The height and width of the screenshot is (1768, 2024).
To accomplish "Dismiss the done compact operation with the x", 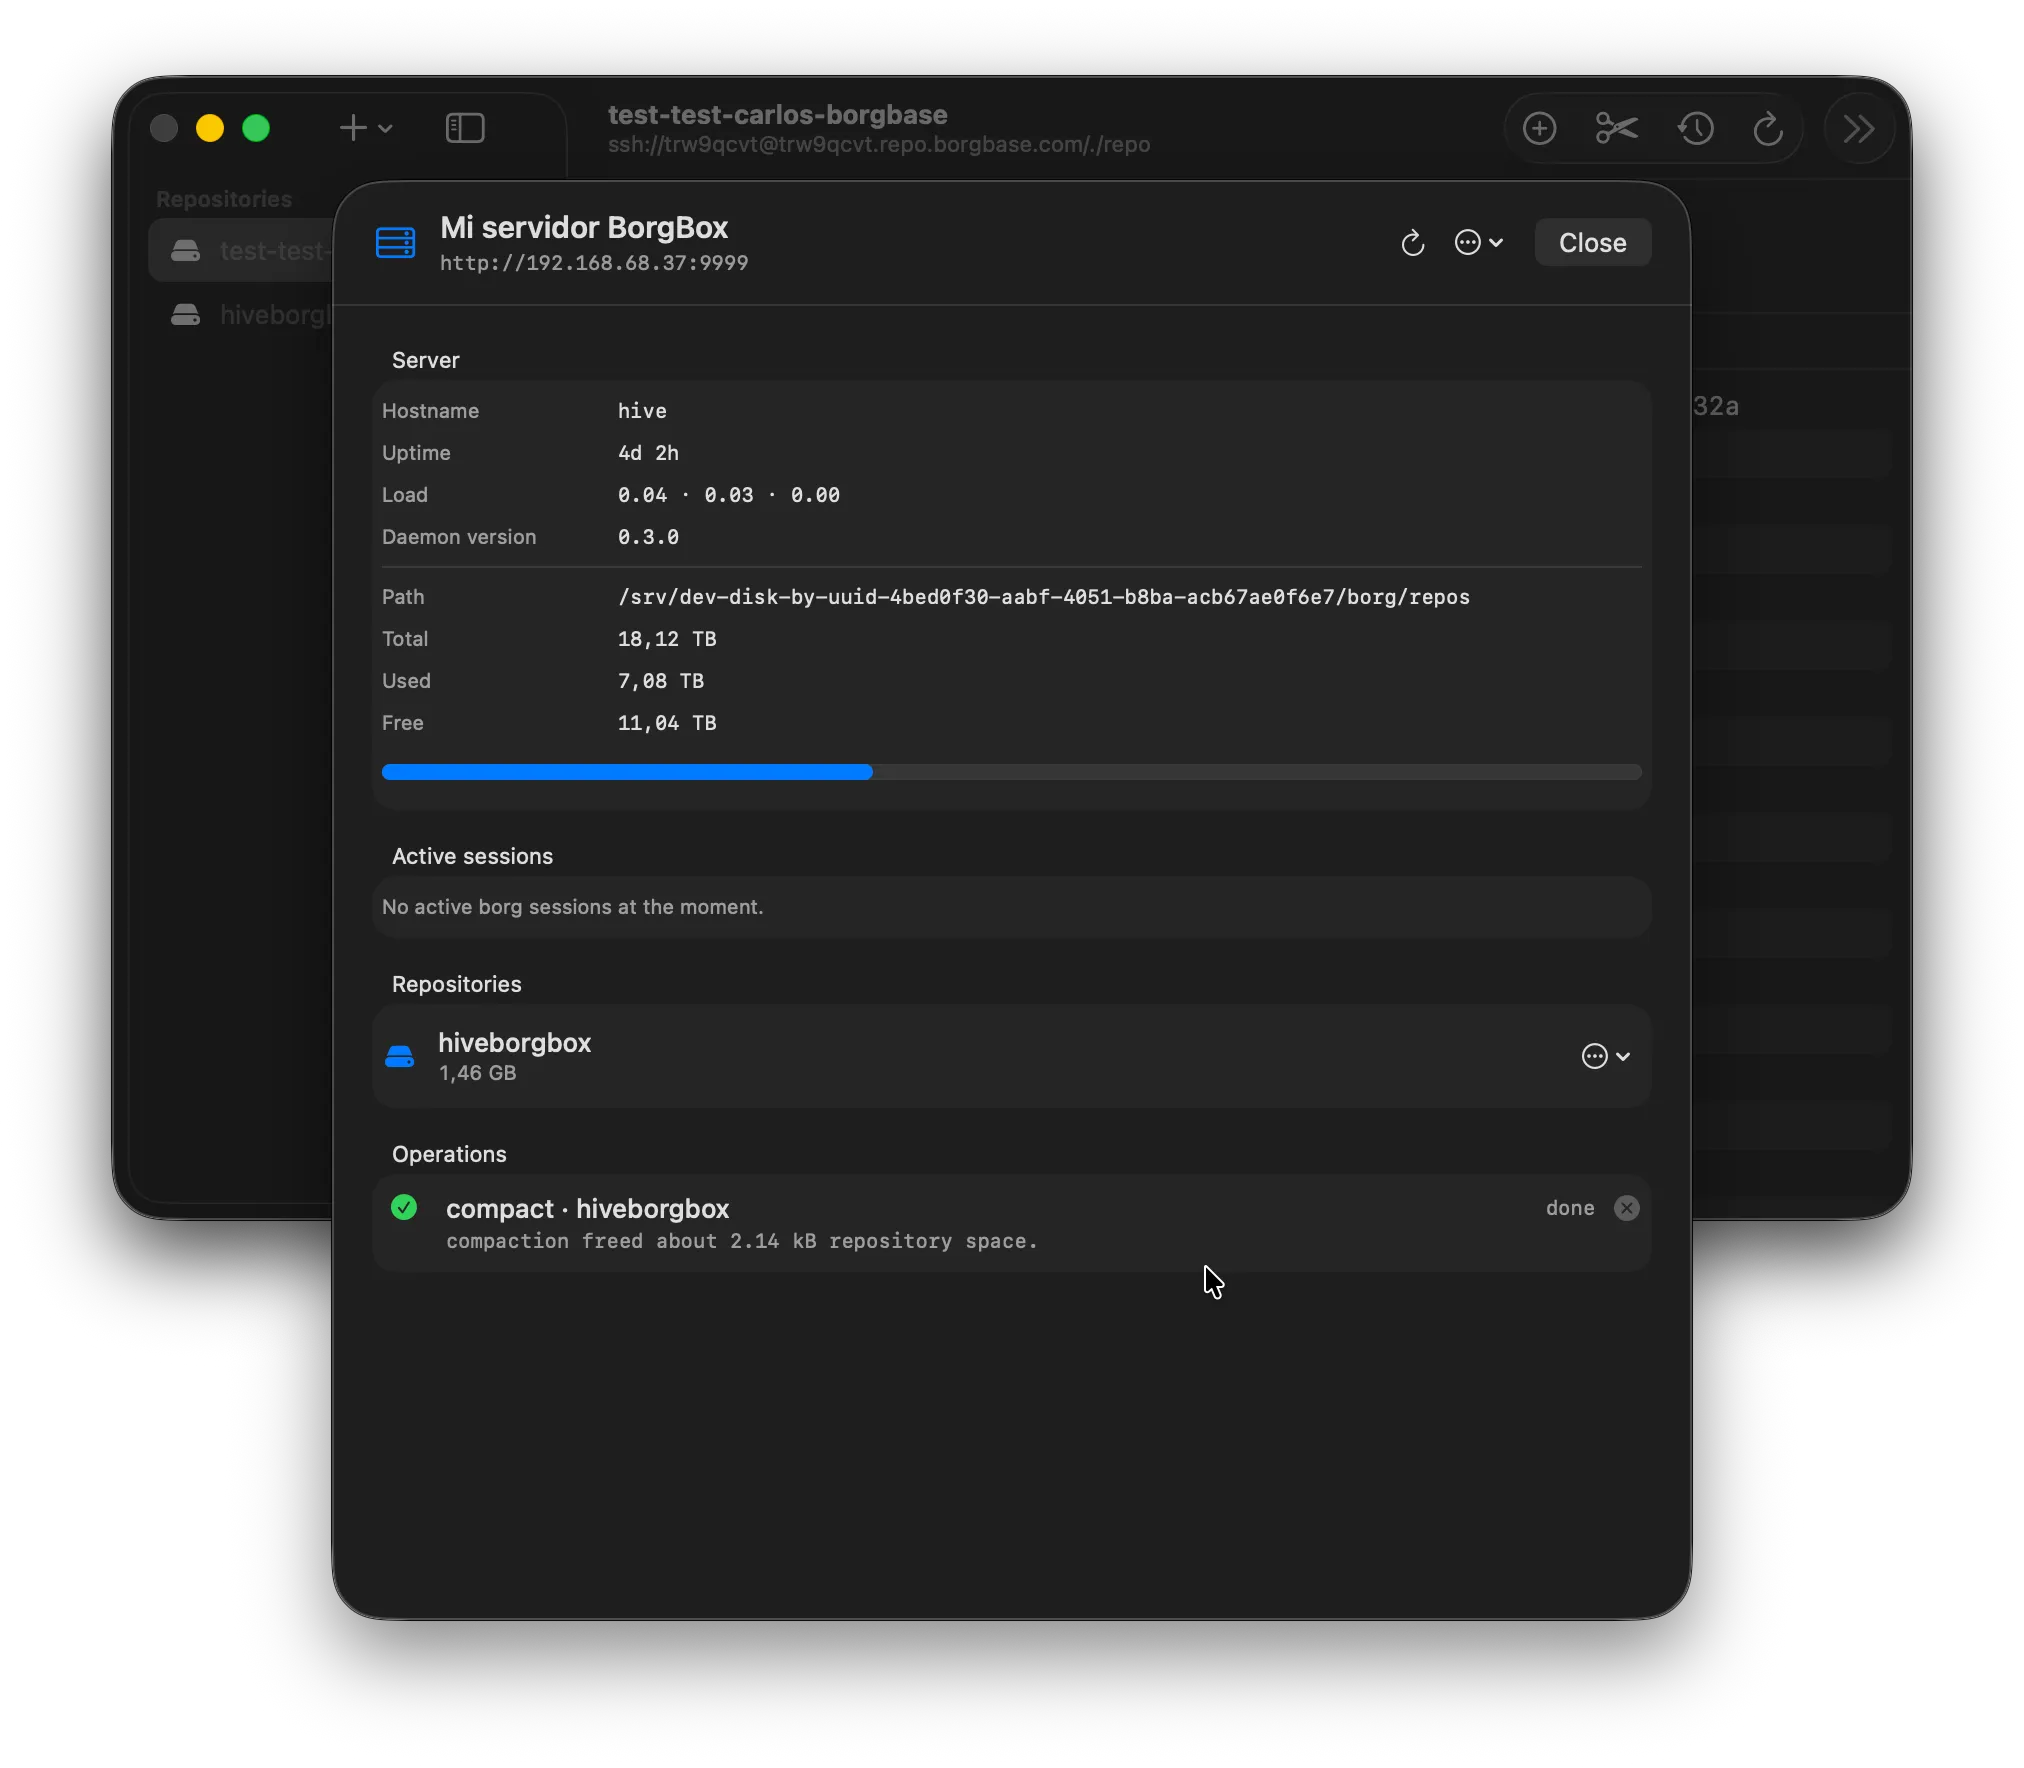I will click(x=1627, y=1207).
